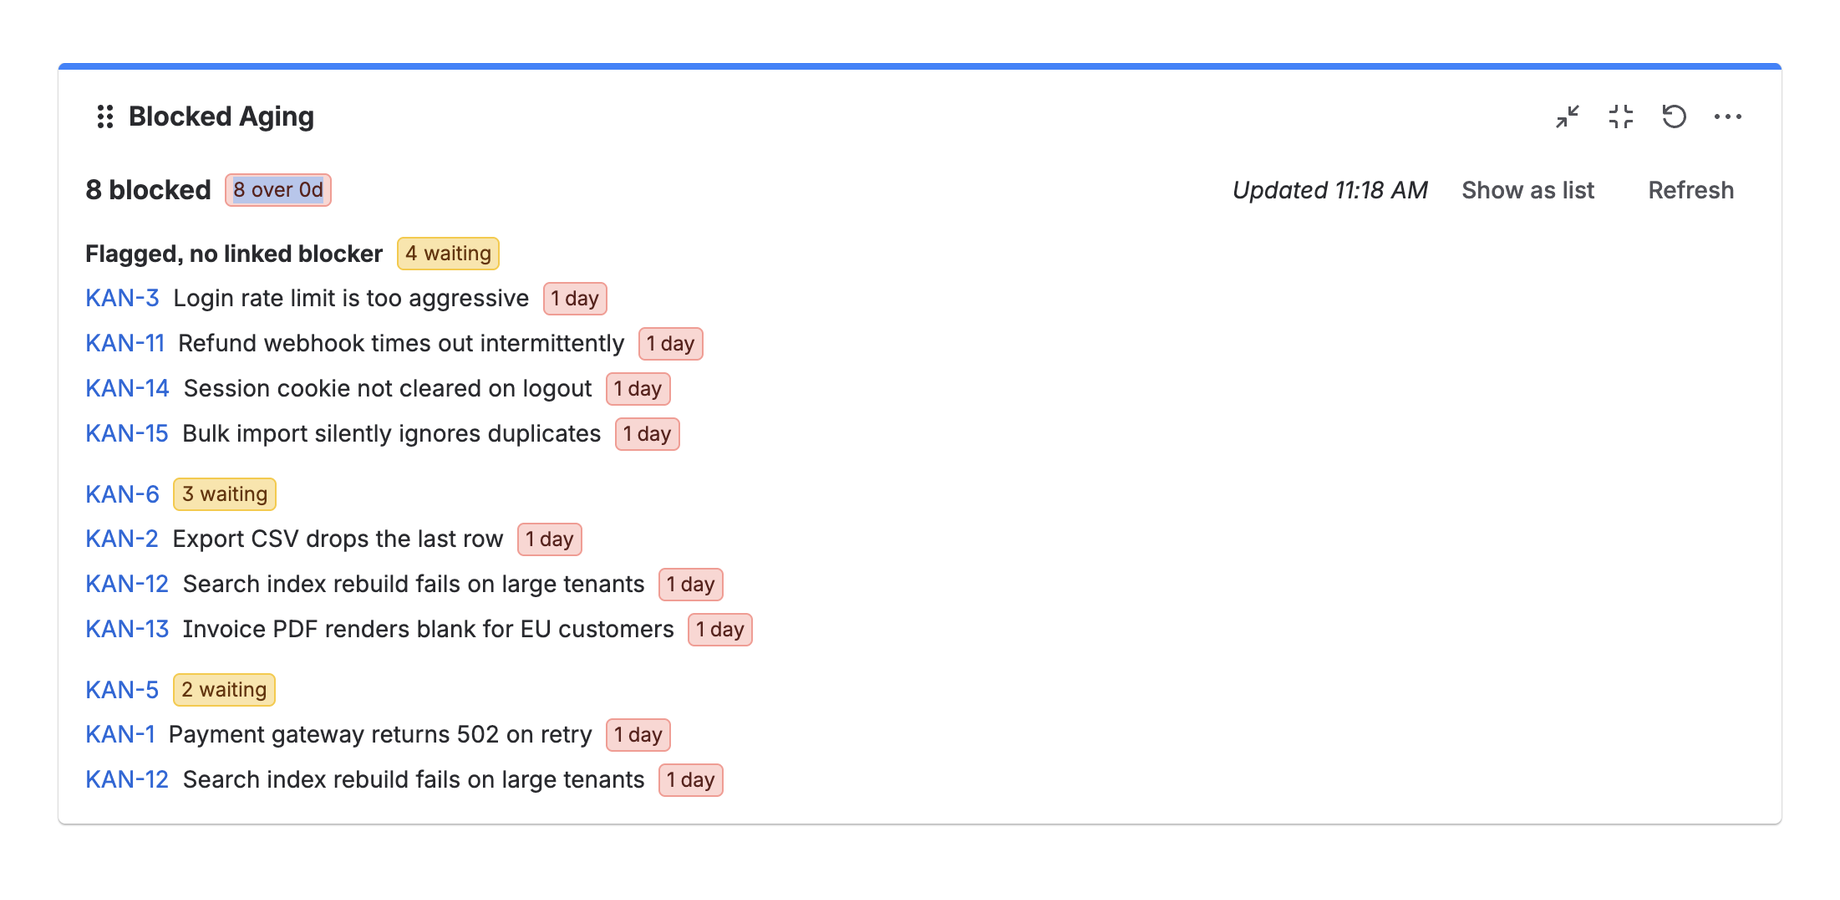Image resolution: width=1840 pixels, height=900 pixels.
Task: Click the collapse to corners icon
Action: 1621,117
